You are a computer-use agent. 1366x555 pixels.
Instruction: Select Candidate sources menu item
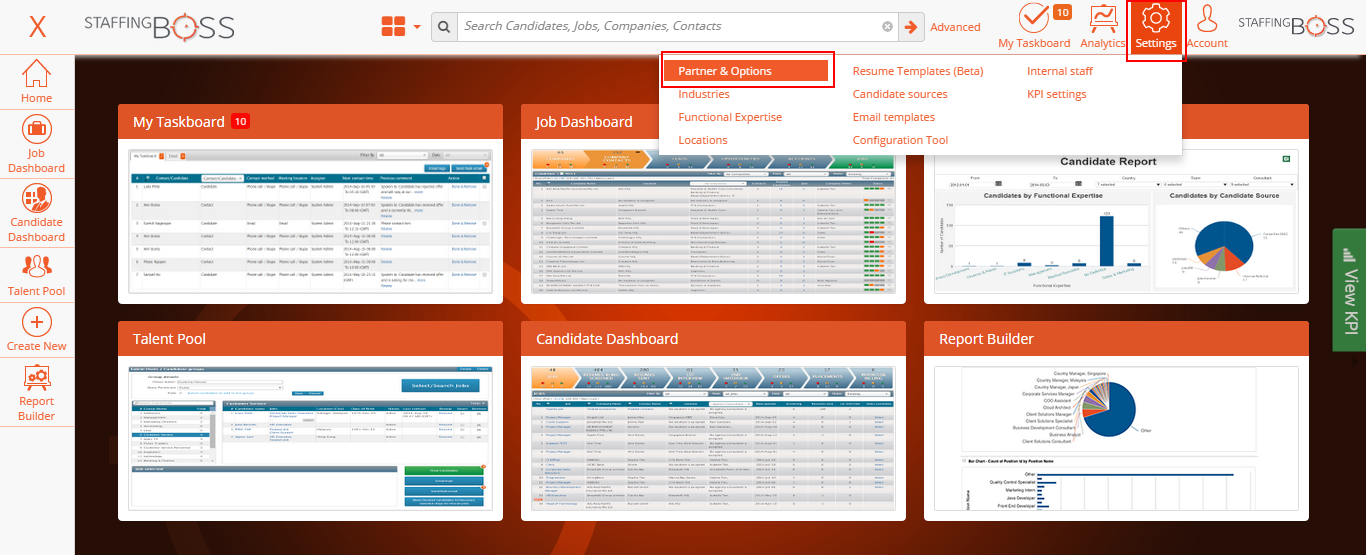[x=900, y=94]
